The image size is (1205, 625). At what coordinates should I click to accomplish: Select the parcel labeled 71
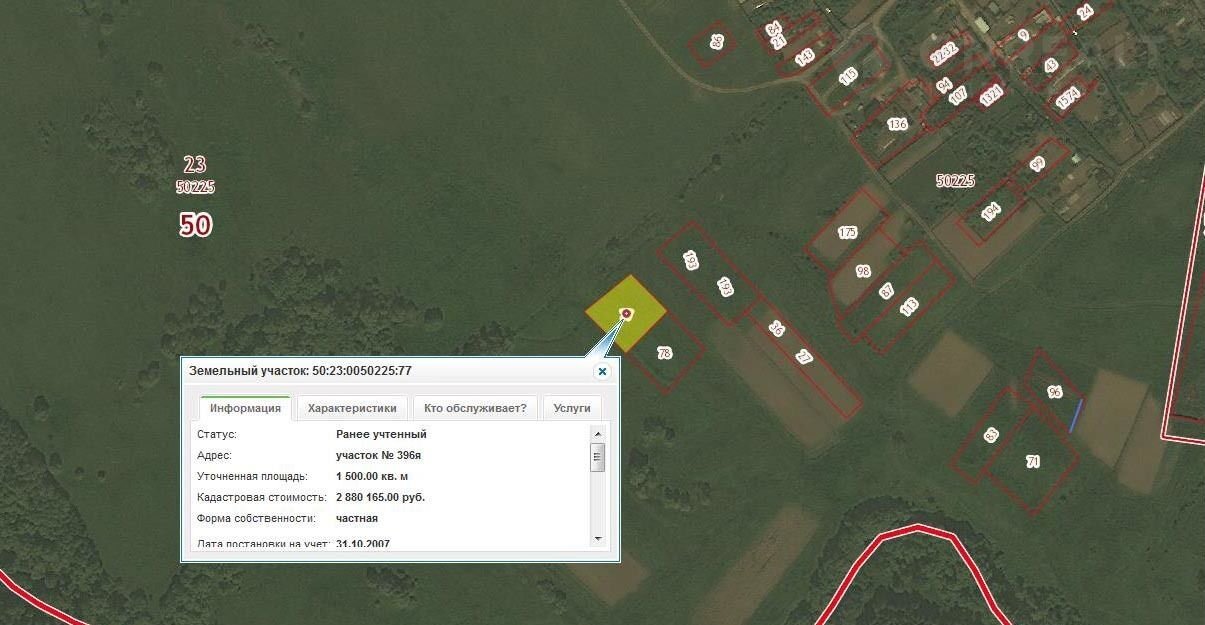(x=1033, y=461)
